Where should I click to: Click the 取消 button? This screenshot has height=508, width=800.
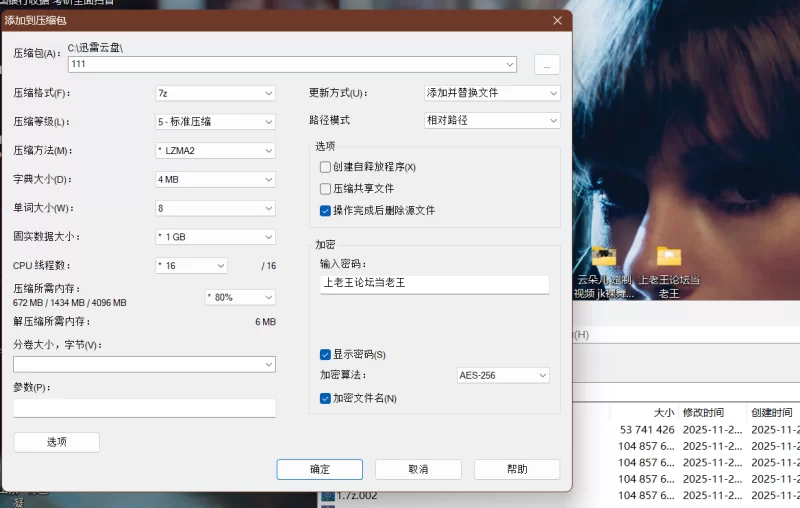[418, 469]
